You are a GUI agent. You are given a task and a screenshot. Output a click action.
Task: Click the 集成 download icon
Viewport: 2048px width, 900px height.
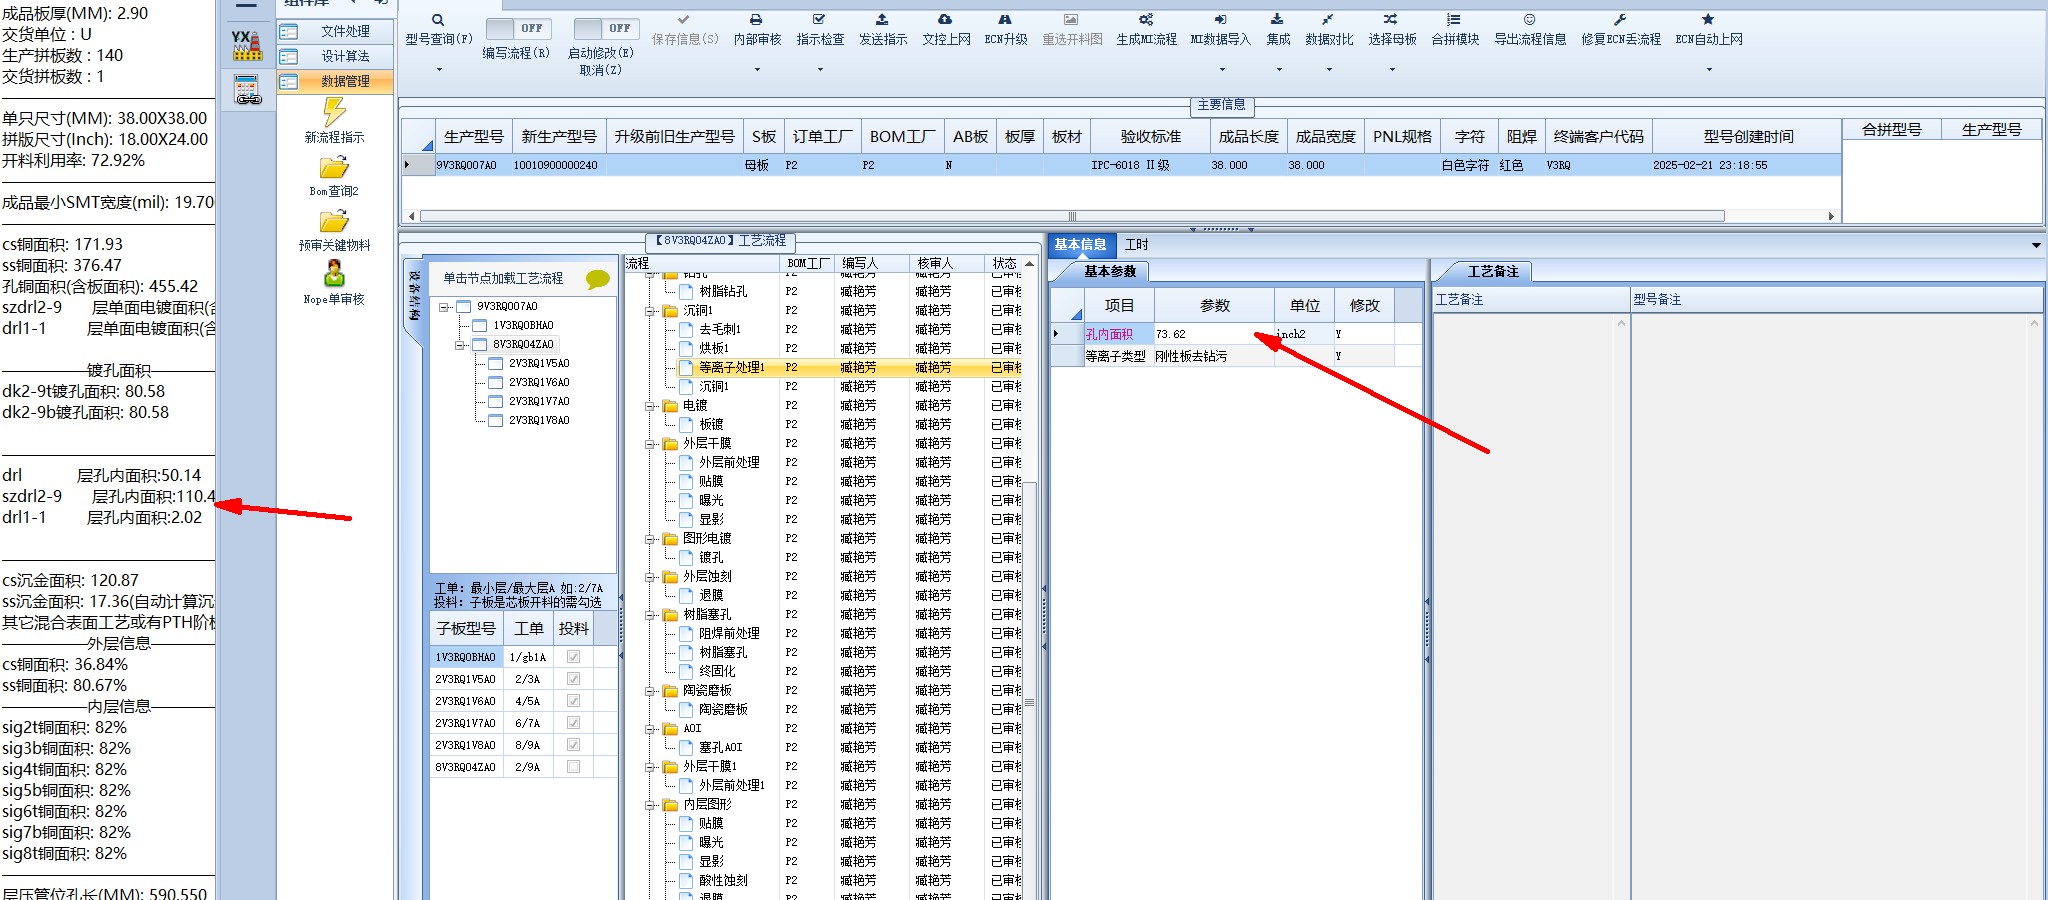tap(1277, 20)
